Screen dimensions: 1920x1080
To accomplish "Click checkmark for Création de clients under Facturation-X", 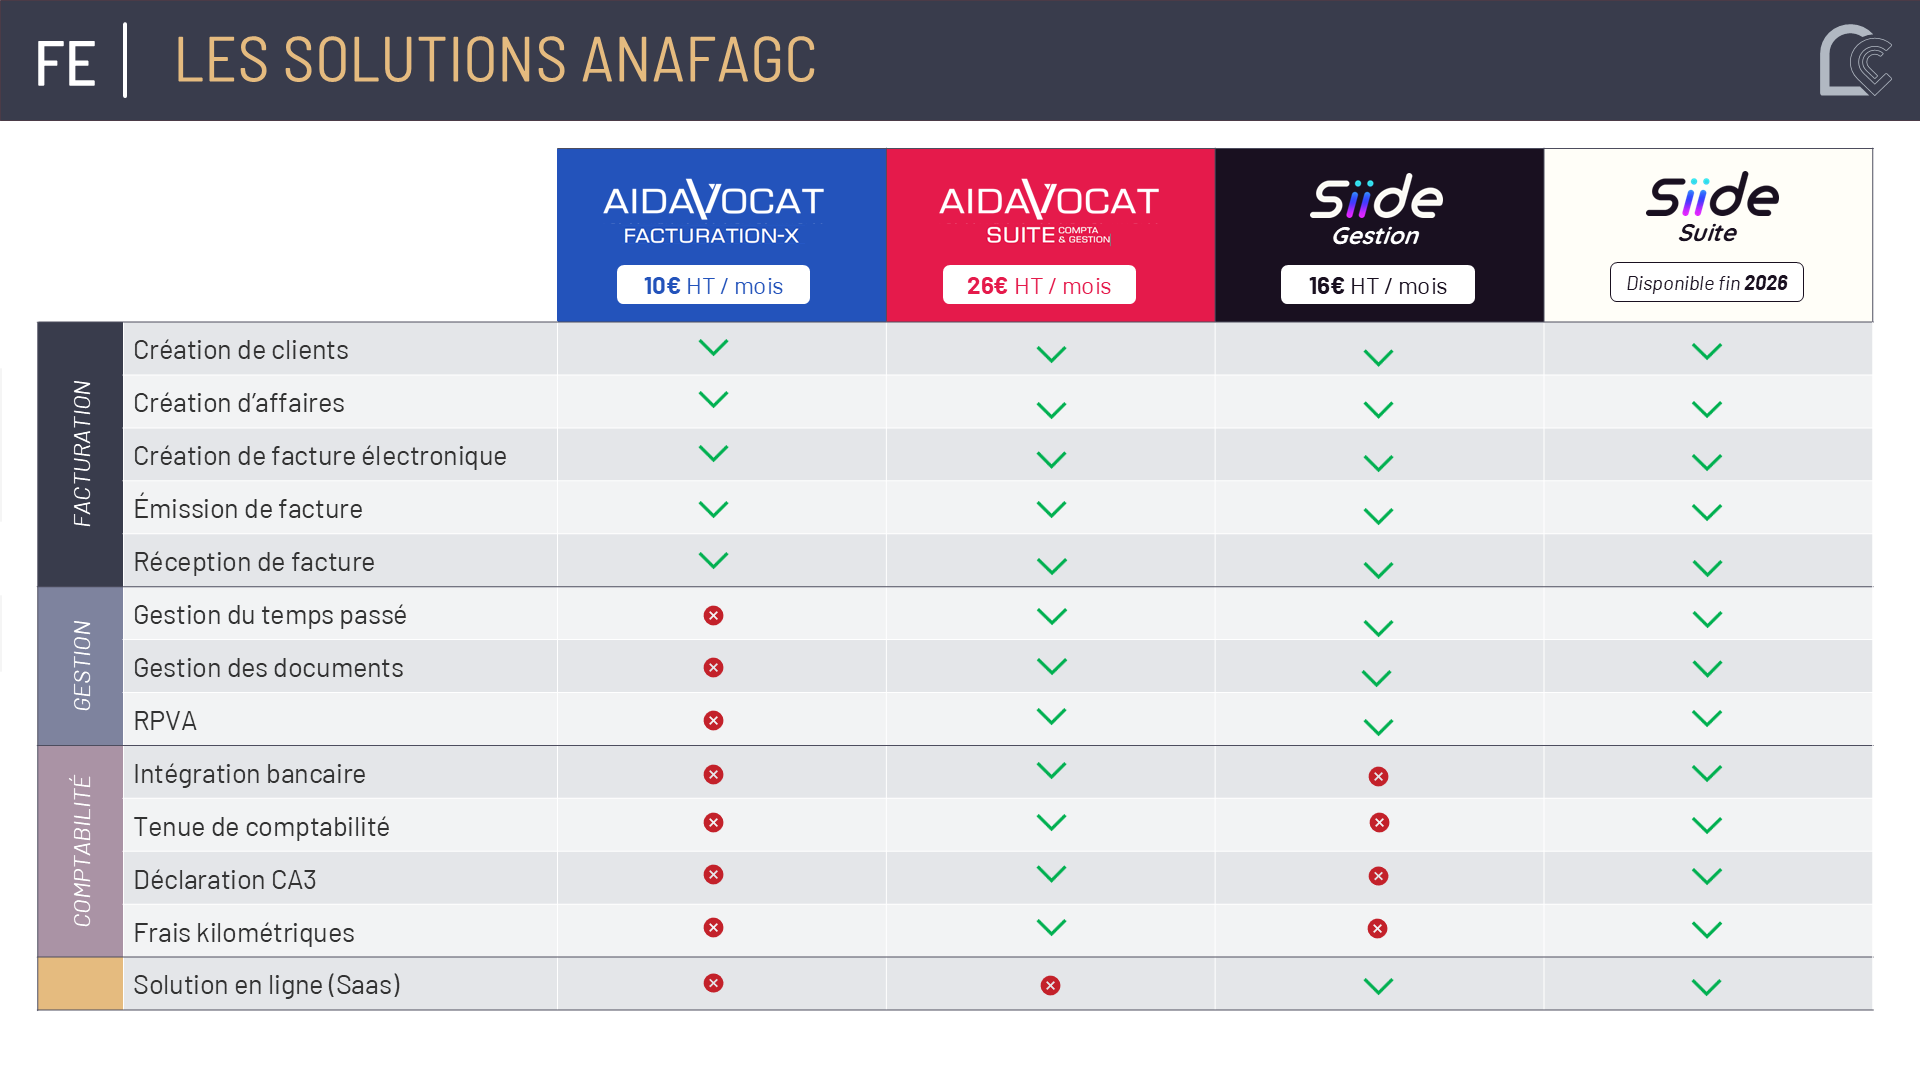I will point(713,348).
